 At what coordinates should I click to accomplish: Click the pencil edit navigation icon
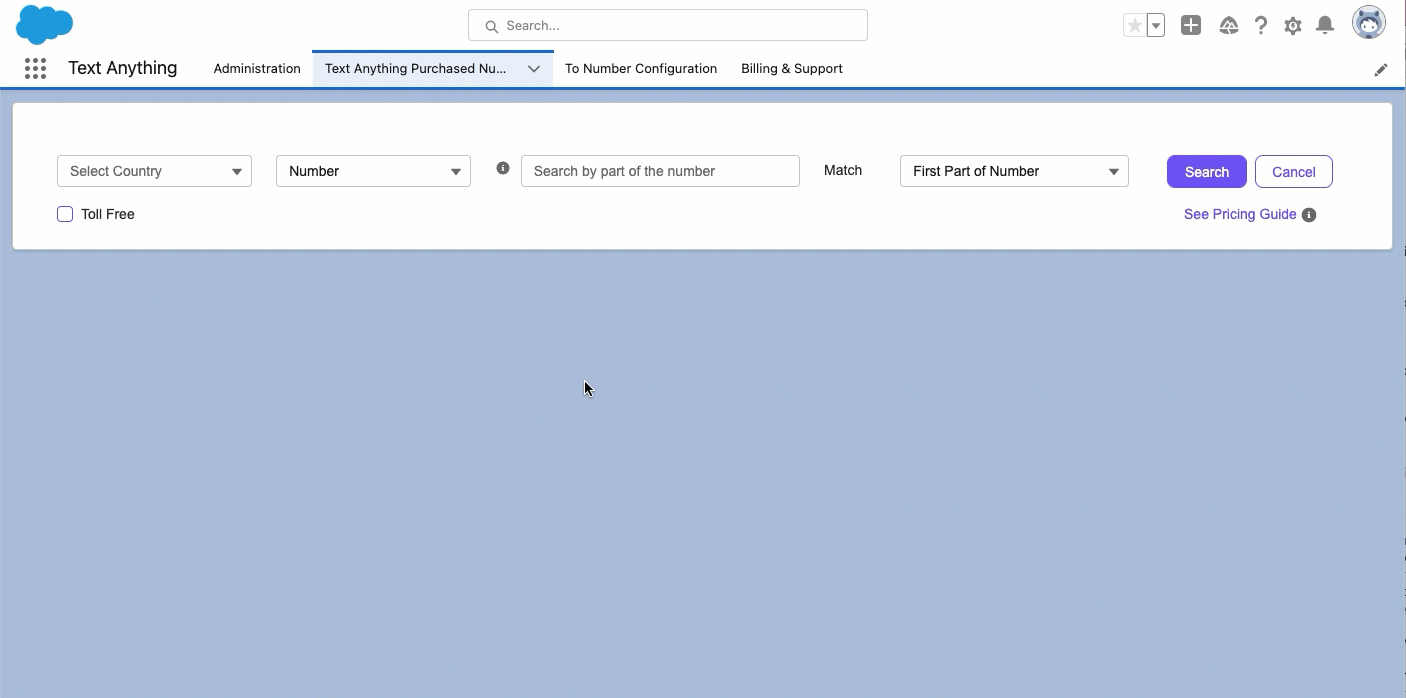[x=1381, y=70]
